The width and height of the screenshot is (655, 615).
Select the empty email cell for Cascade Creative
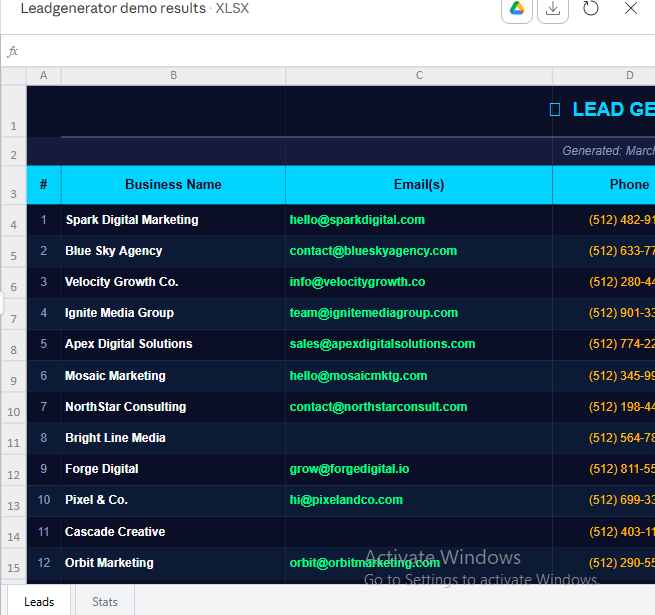click(x=419, y=531)
